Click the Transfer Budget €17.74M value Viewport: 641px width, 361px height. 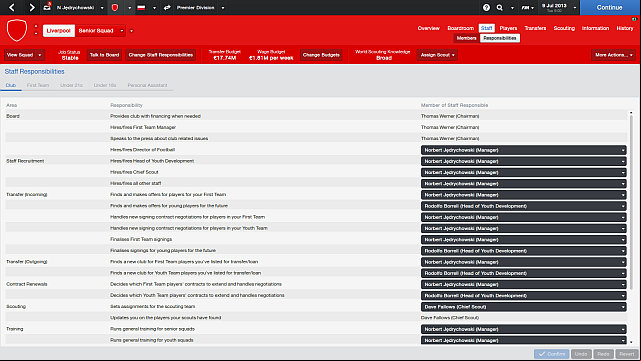click(224, 58)
